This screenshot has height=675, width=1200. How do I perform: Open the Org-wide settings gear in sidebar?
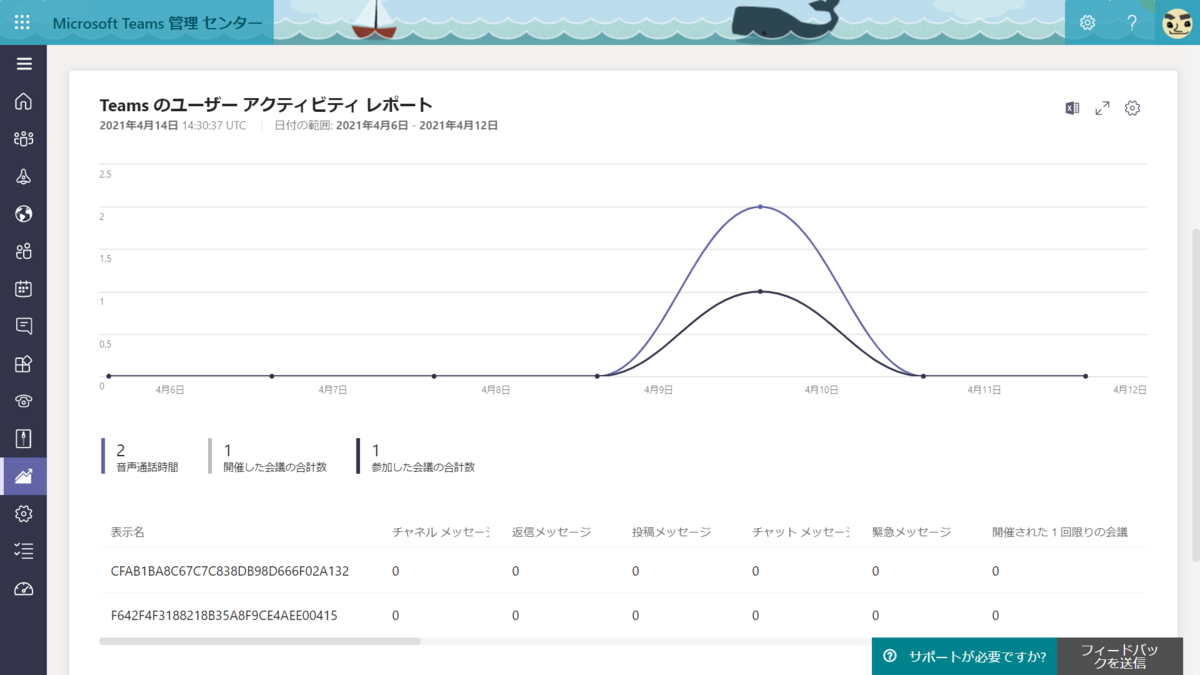pos(24,513)
